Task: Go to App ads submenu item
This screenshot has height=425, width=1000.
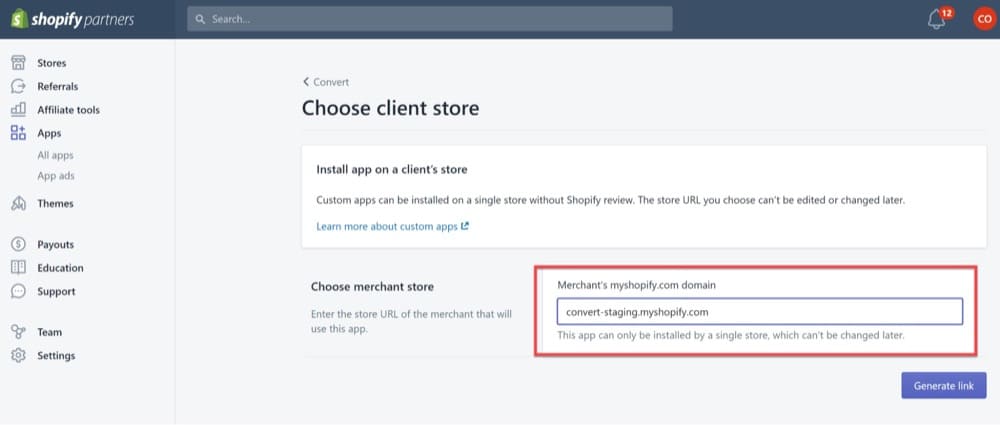Action: 56,176
